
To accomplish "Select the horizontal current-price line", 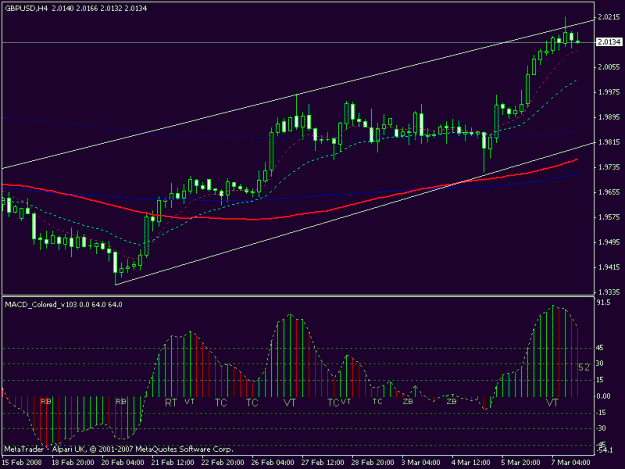I will pos(298,42).
